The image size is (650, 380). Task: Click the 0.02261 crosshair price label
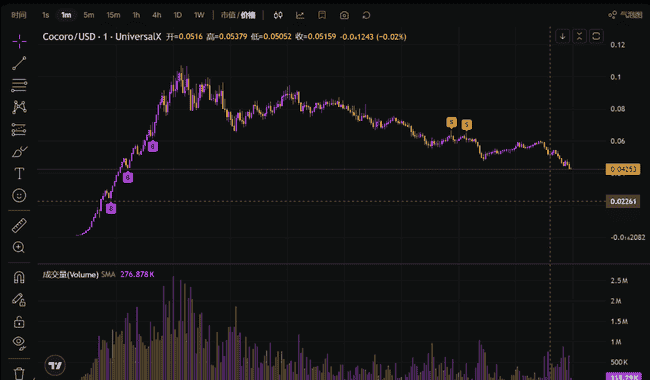pyautogui.click(x=623, y=201)
